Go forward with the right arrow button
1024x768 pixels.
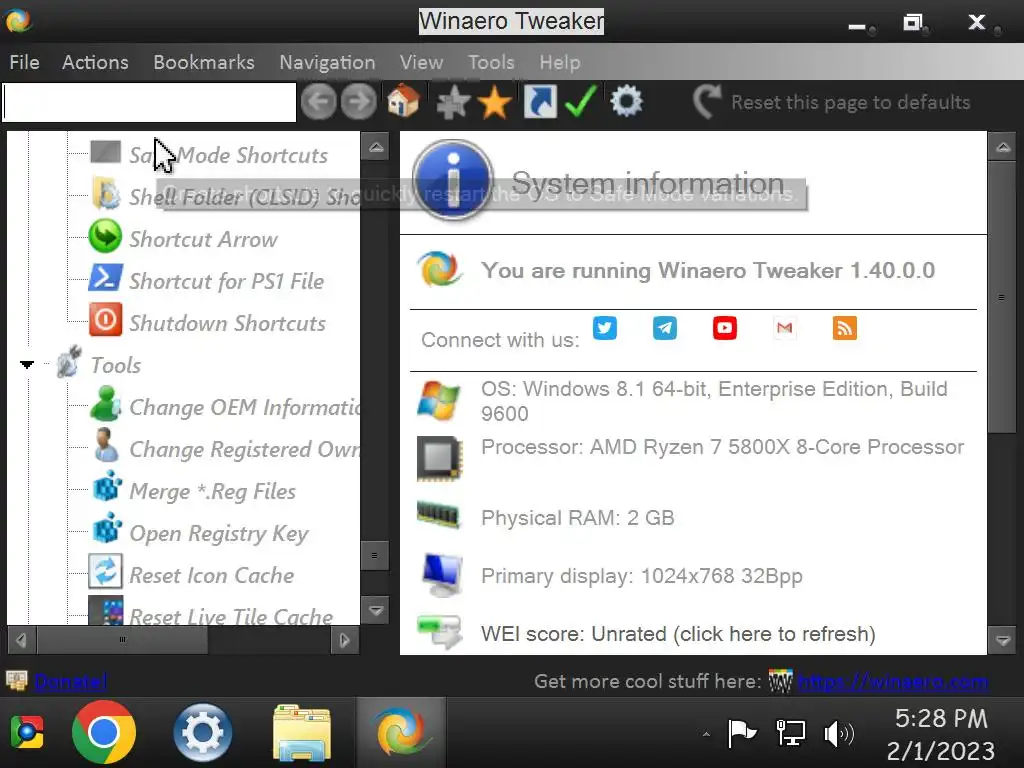(x=359, y=102)
